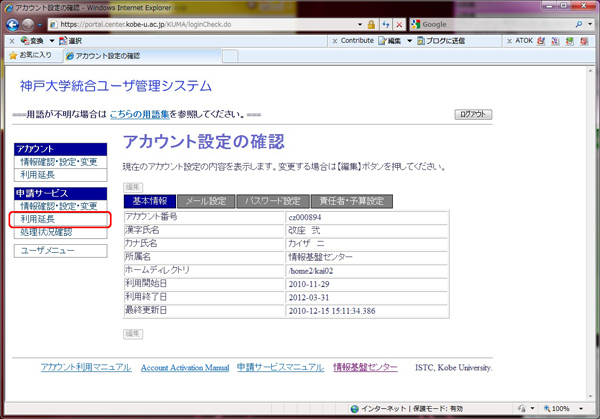Open Account Activation Manual footer link
This screenshot has height=419, width=600.
pyautogui.click(x=185, y=368)
